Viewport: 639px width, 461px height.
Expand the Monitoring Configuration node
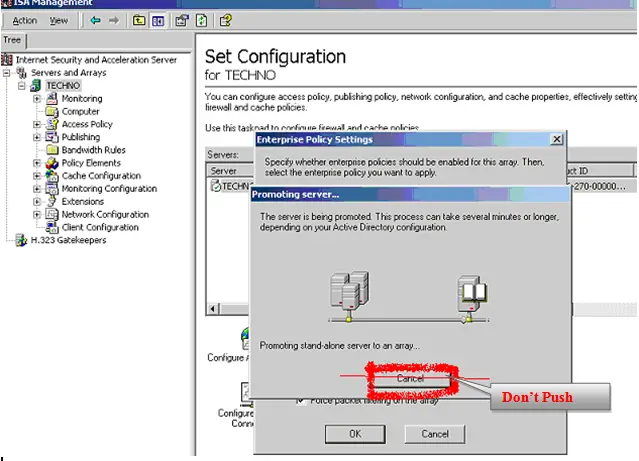point(37,189)
